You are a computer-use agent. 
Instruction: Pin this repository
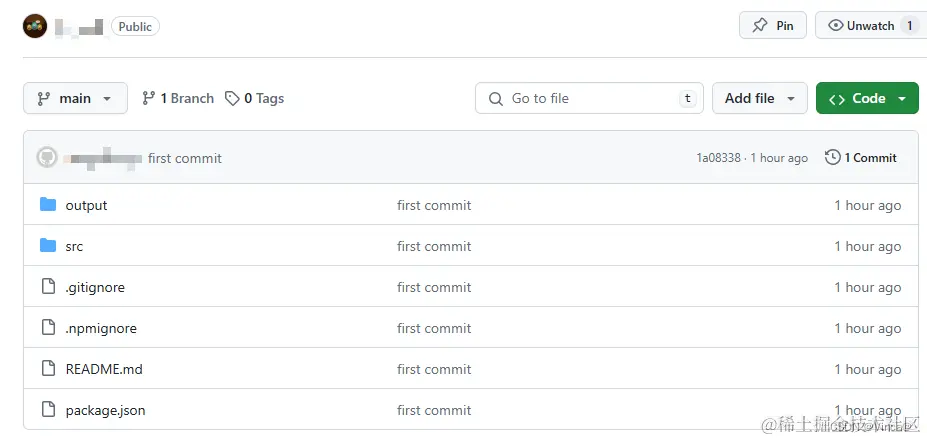[773, 26]
